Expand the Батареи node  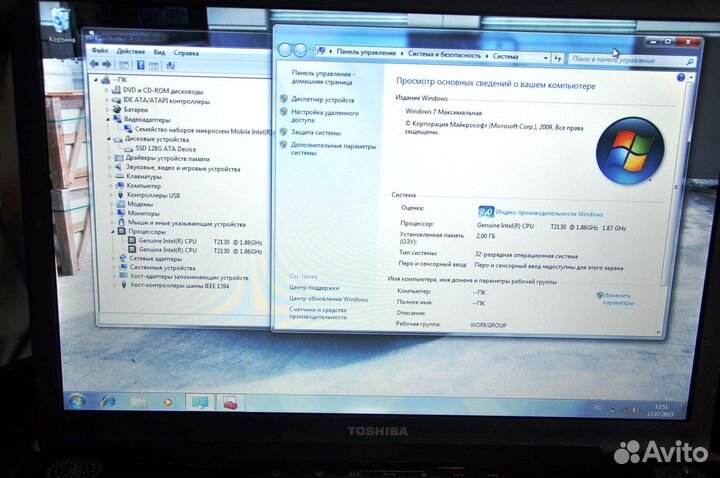pyautogui.click(x=108, y=109)
